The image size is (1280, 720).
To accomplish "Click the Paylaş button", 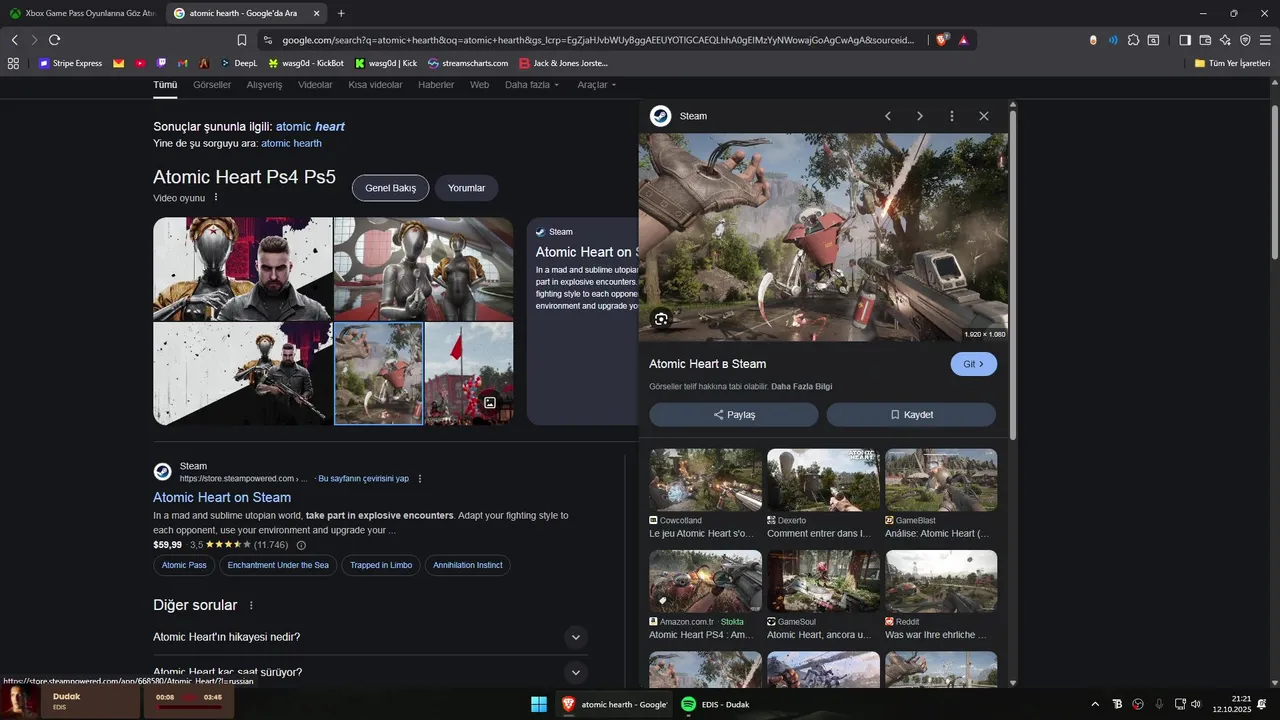I will (x=734, y=415).
